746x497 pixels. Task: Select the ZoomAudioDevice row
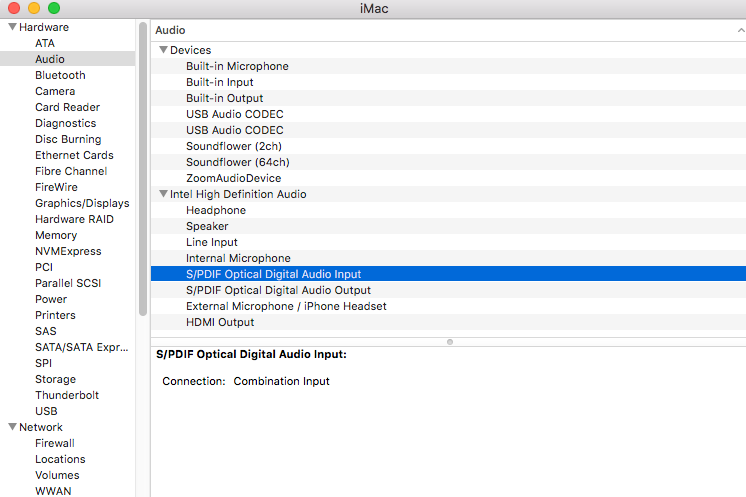tap(448, 178)
